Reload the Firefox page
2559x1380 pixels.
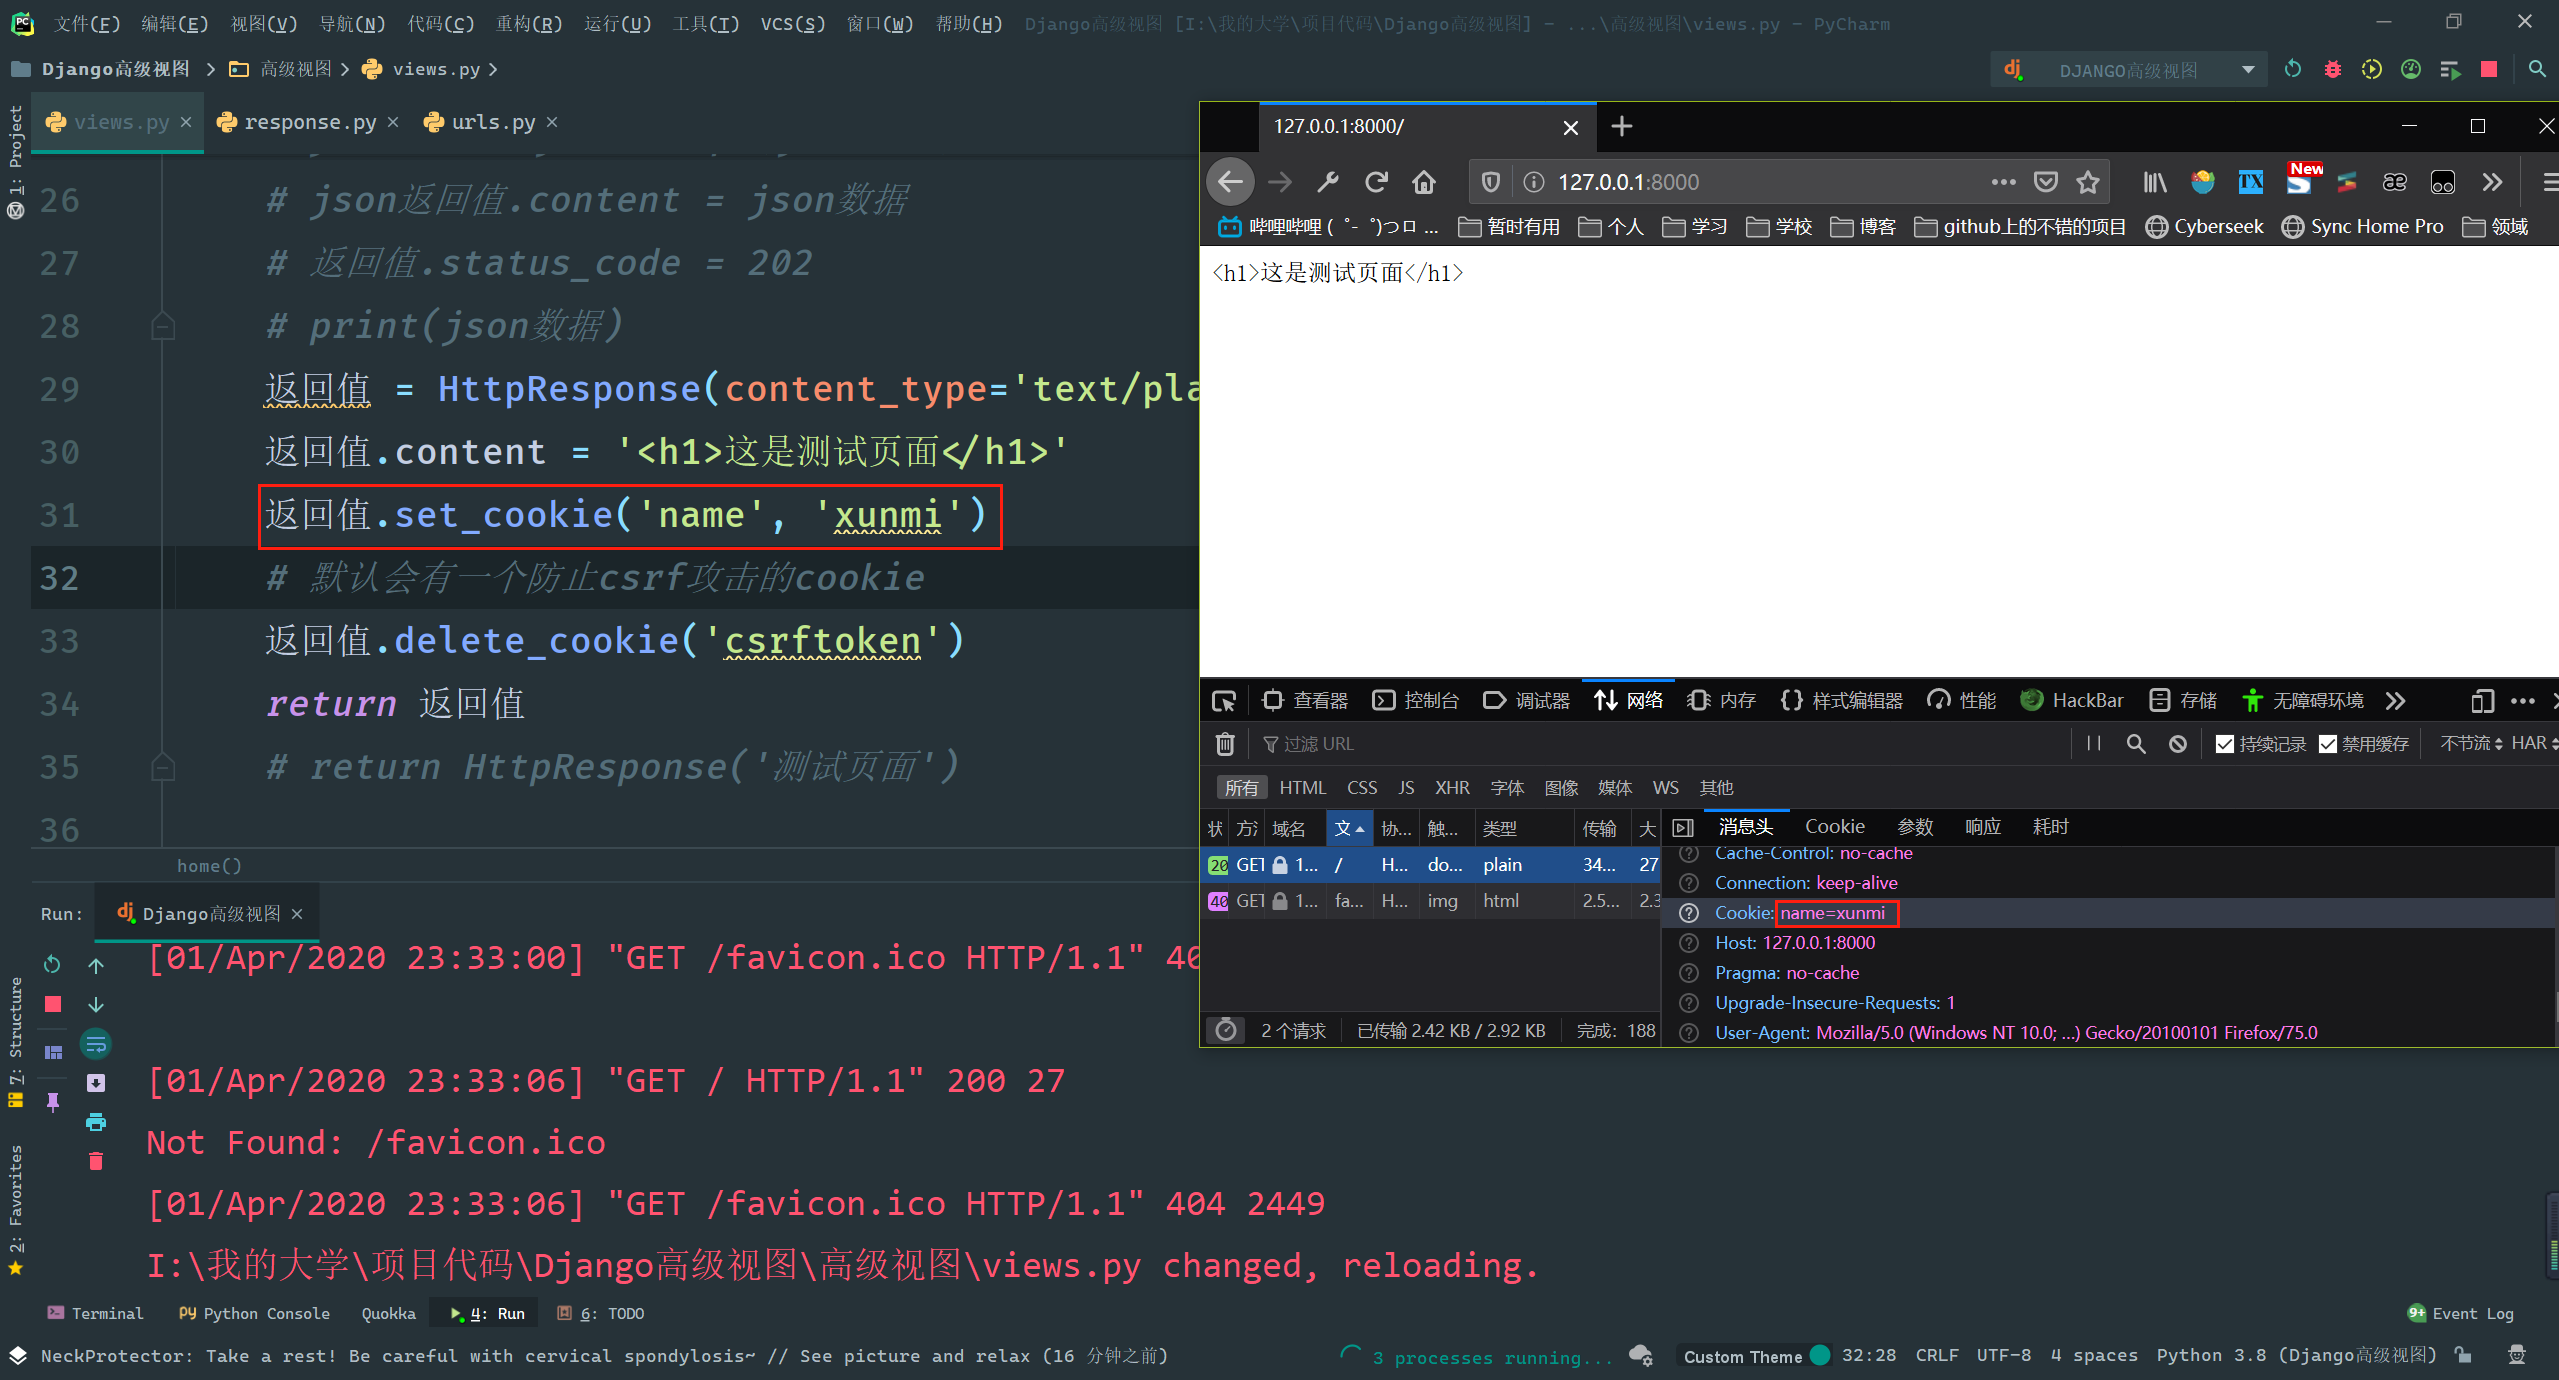(x=1376, y=182)
